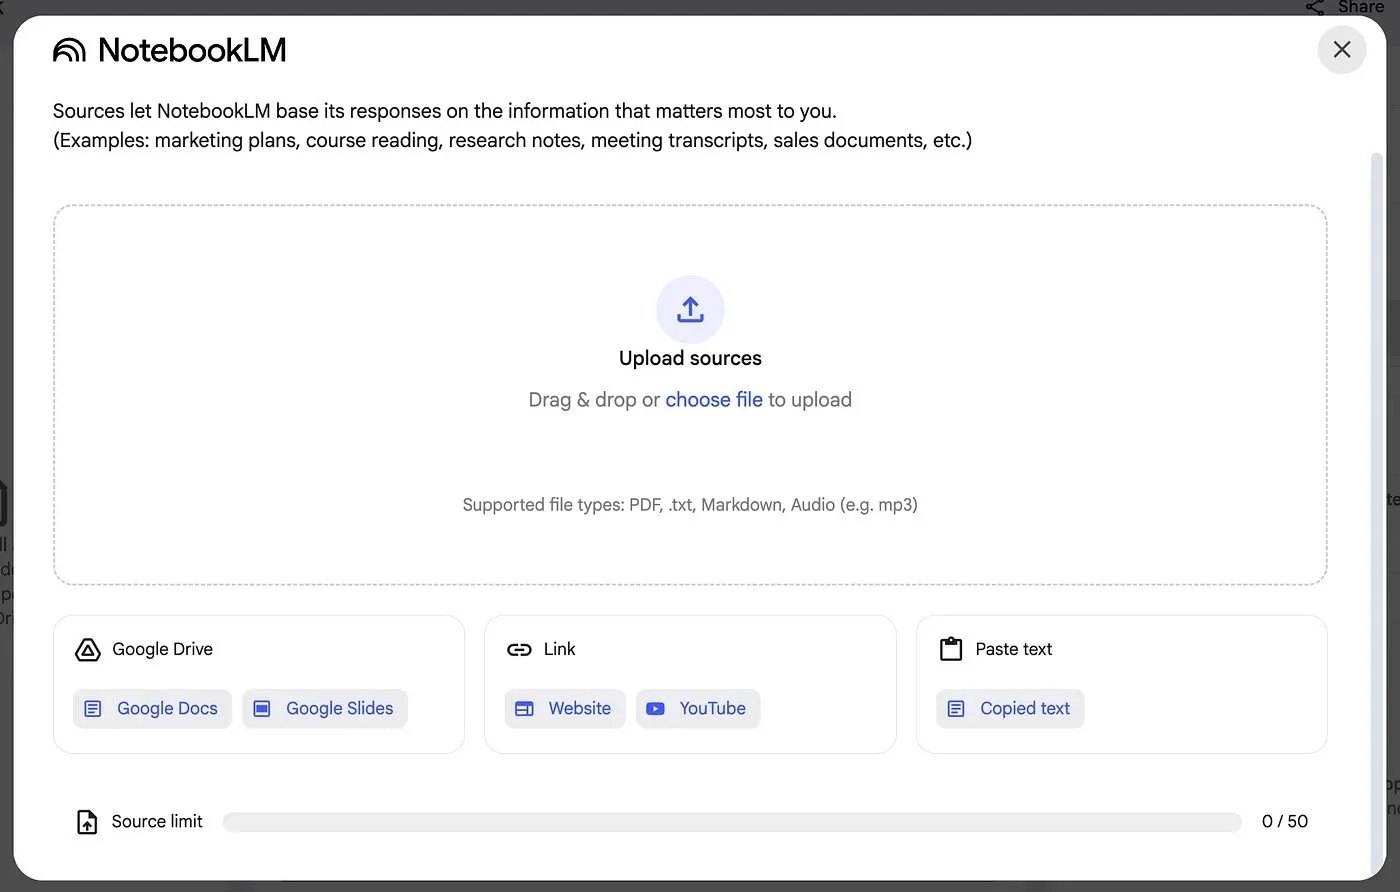Click the YouTube play icon
This screenshot has height=892, width=1400.
coord(656,709)
